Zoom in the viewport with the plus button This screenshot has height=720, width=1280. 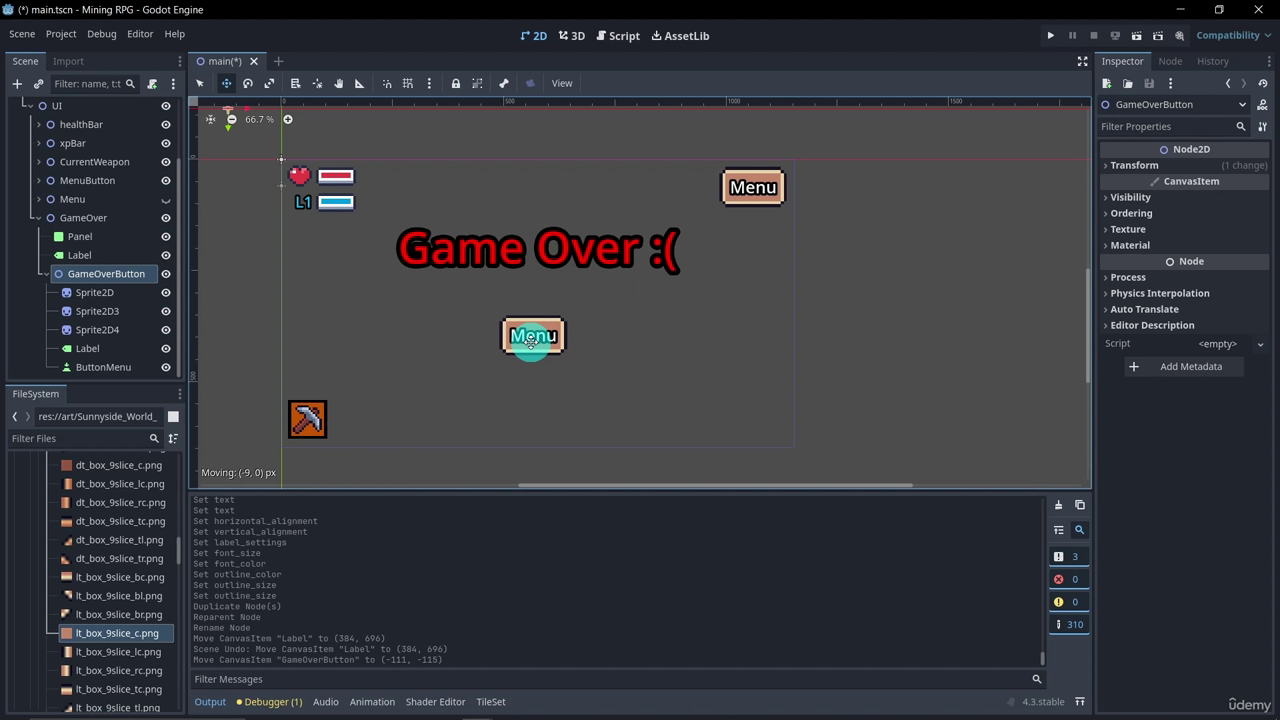coord(287,119)
